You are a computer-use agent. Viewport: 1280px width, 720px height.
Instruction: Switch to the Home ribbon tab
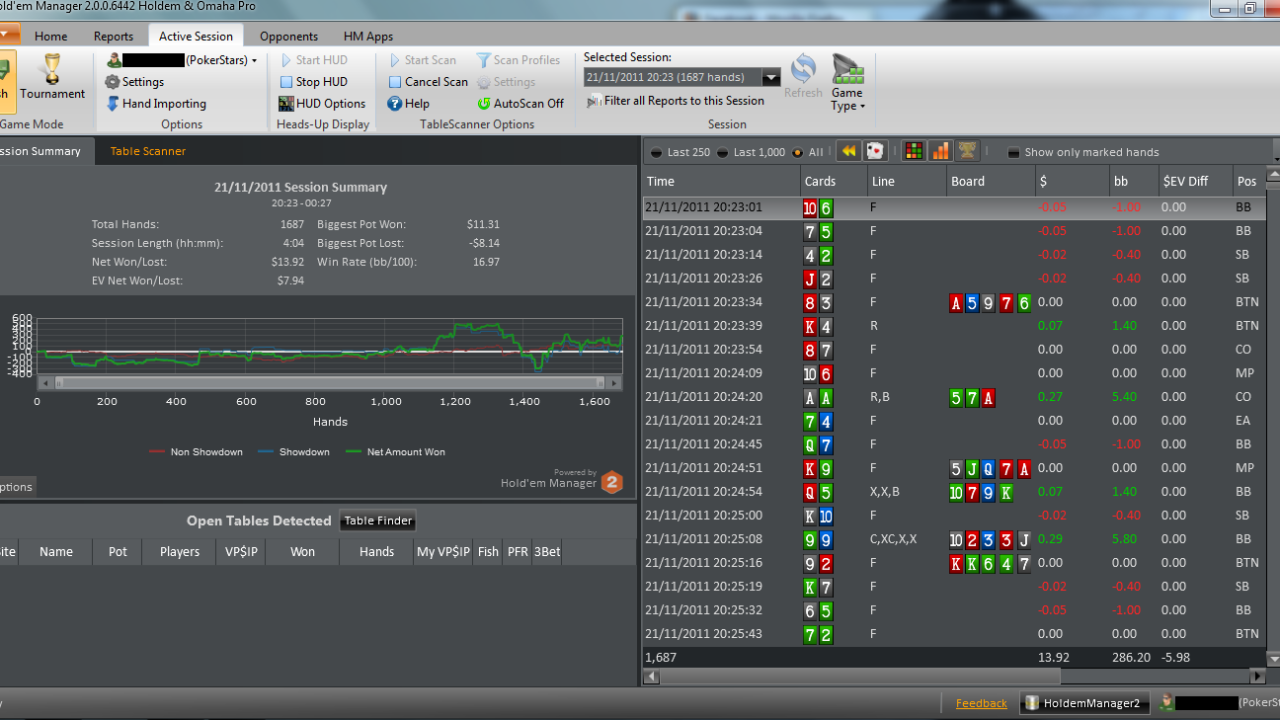[51, 36]
